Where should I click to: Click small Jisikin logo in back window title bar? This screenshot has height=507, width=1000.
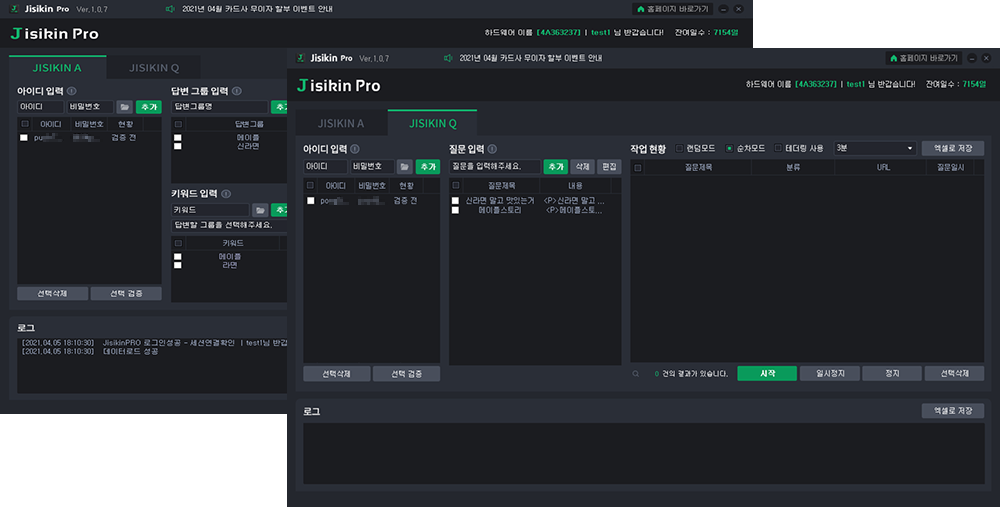pos(15,9)
